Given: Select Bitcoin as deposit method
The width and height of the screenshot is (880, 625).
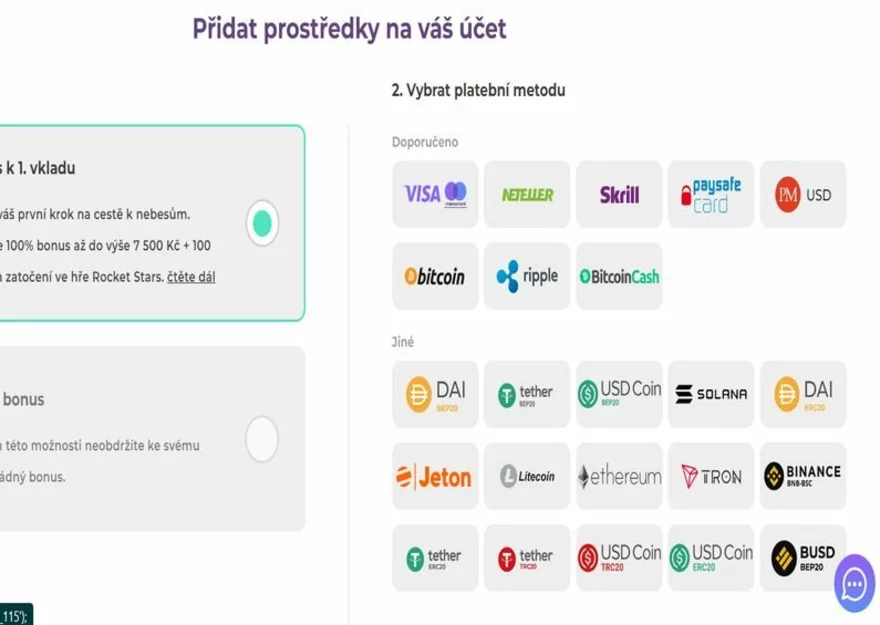Looking at the screenshot, I should [435, 277].
